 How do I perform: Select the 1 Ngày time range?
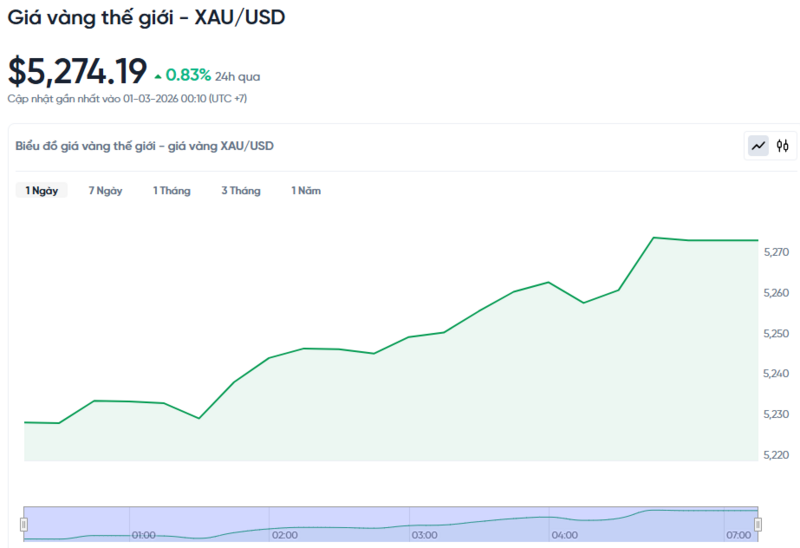point(41,191)
